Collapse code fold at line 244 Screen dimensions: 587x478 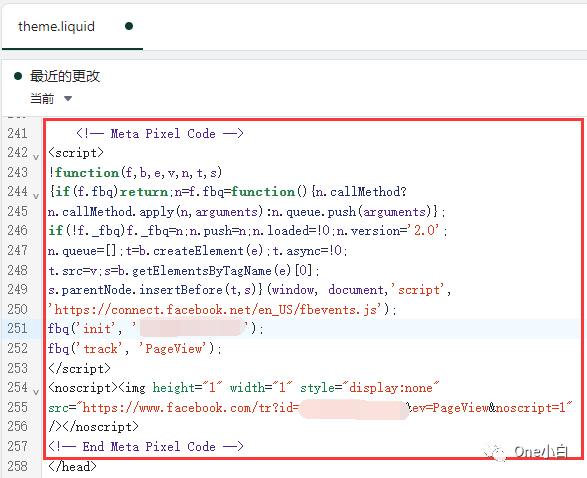pos(36,196)
